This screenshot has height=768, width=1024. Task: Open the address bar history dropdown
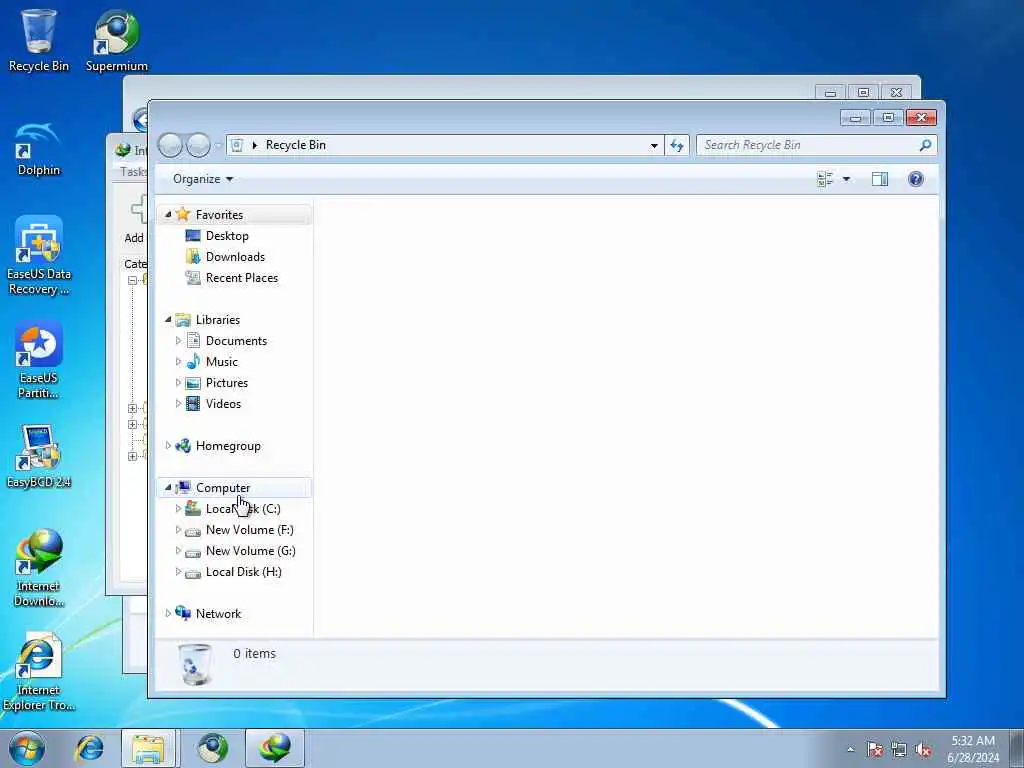point(654,146)
